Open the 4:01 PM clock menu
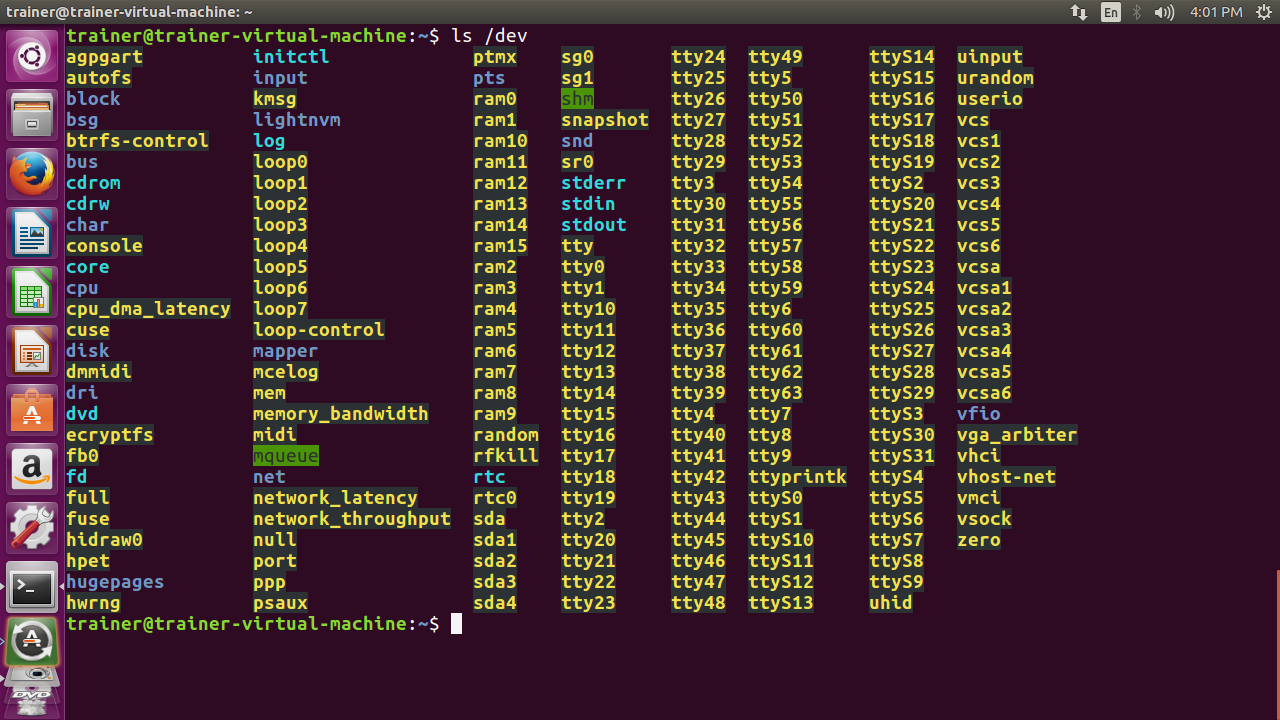 pos(1216,12)
